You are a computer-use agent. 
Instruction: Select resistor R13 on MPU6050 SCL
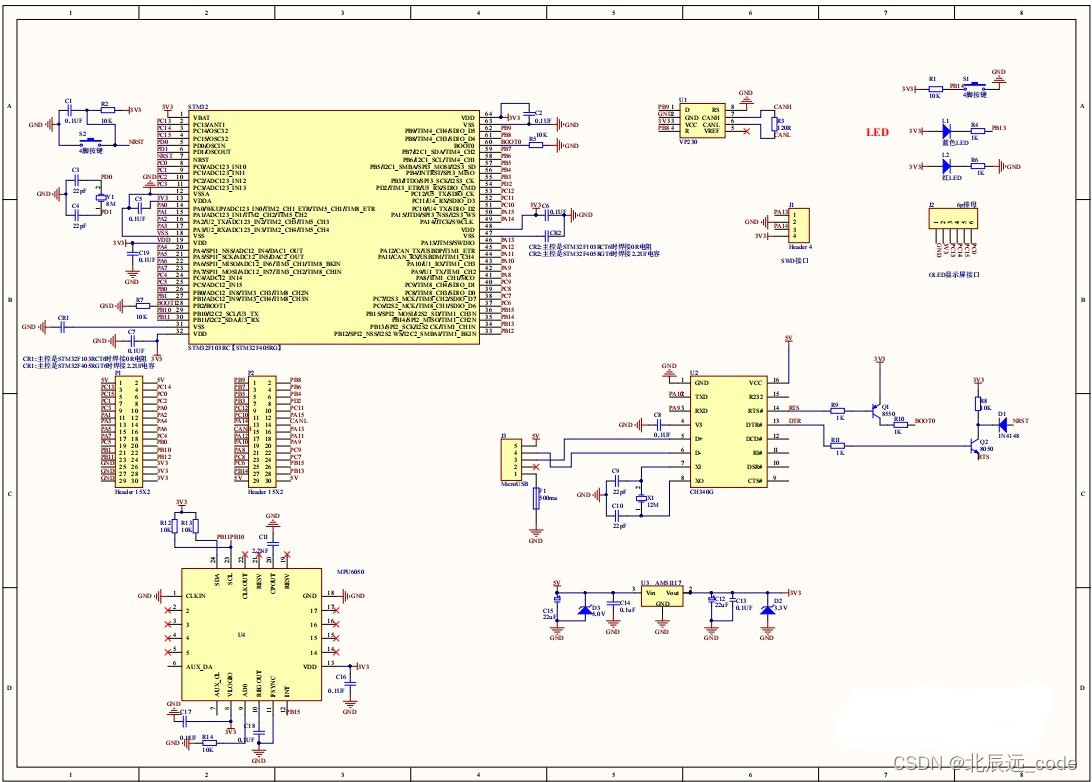tap(195, 526)
